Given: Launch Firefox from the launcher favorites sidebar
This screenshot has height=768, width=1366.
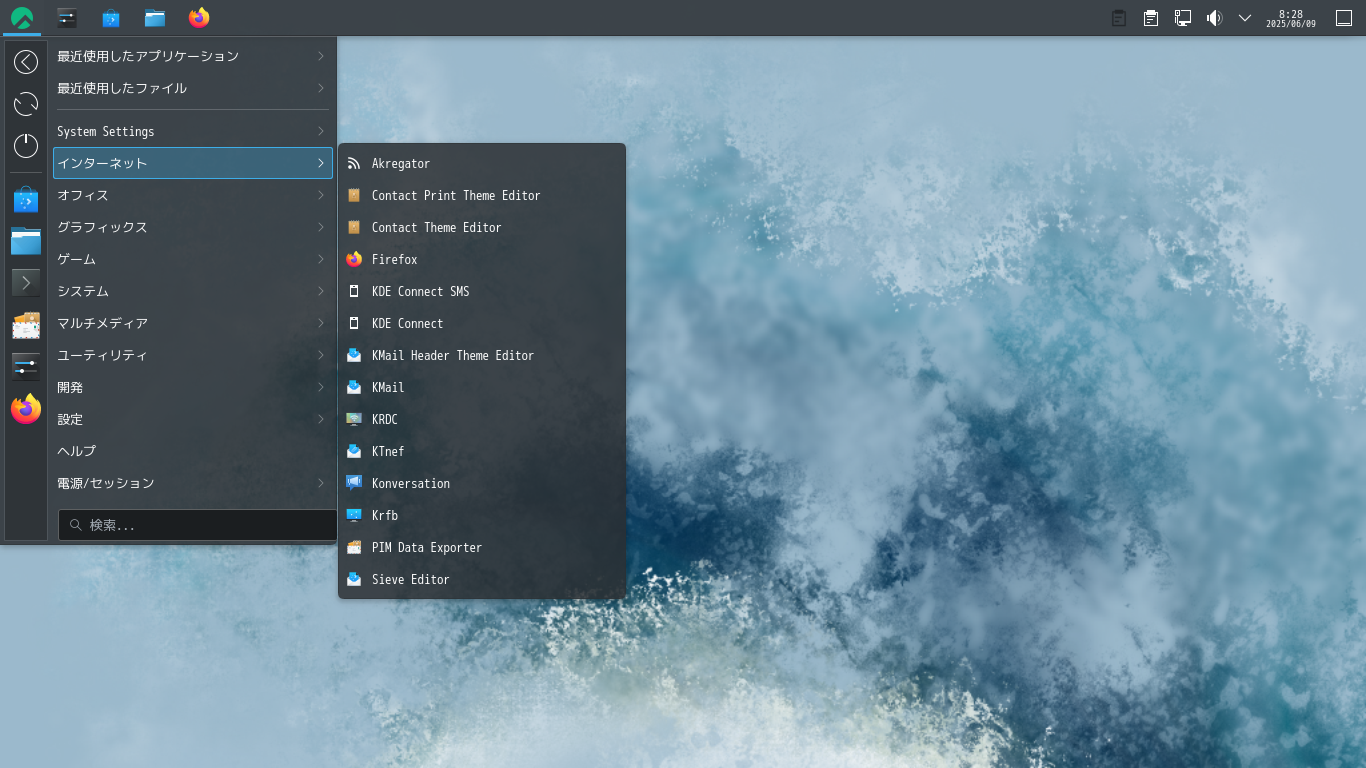Looking at the screenshot, I should click(x=26, y=408).
